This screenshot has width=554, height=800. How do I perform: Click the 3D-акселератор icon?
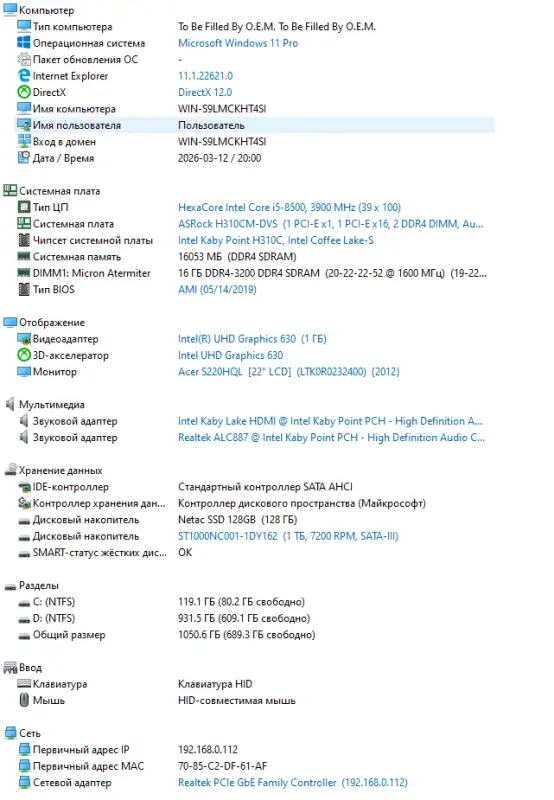[23, 355]
